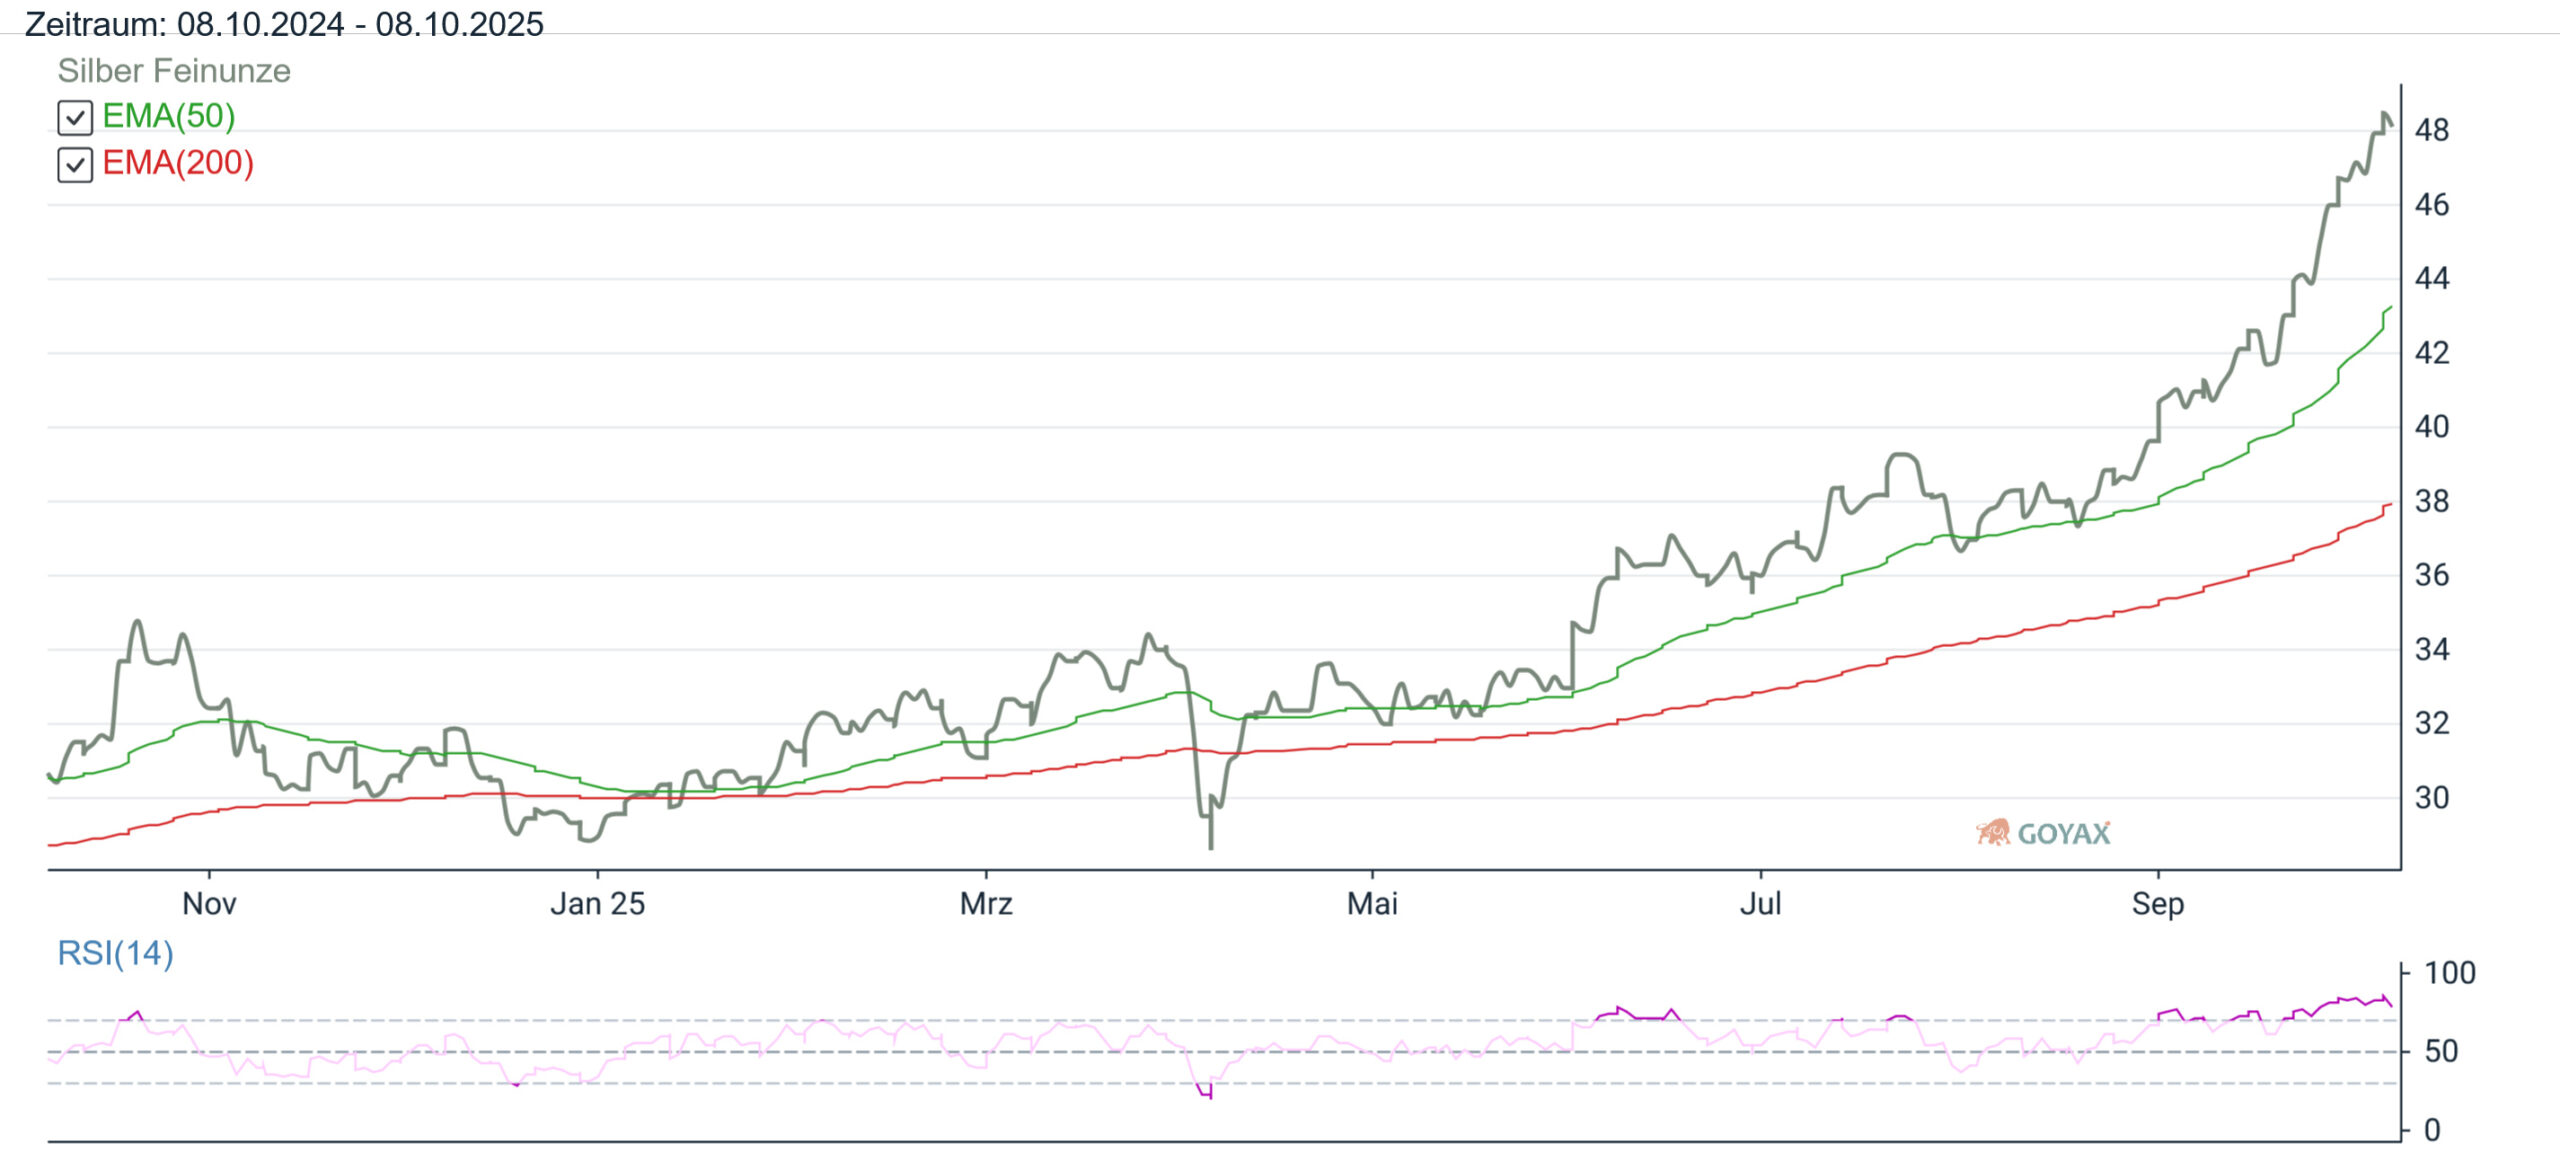Click the Mrz axis marker
Viewport: 2560px width, 1152px height.
tap(986, 904)
